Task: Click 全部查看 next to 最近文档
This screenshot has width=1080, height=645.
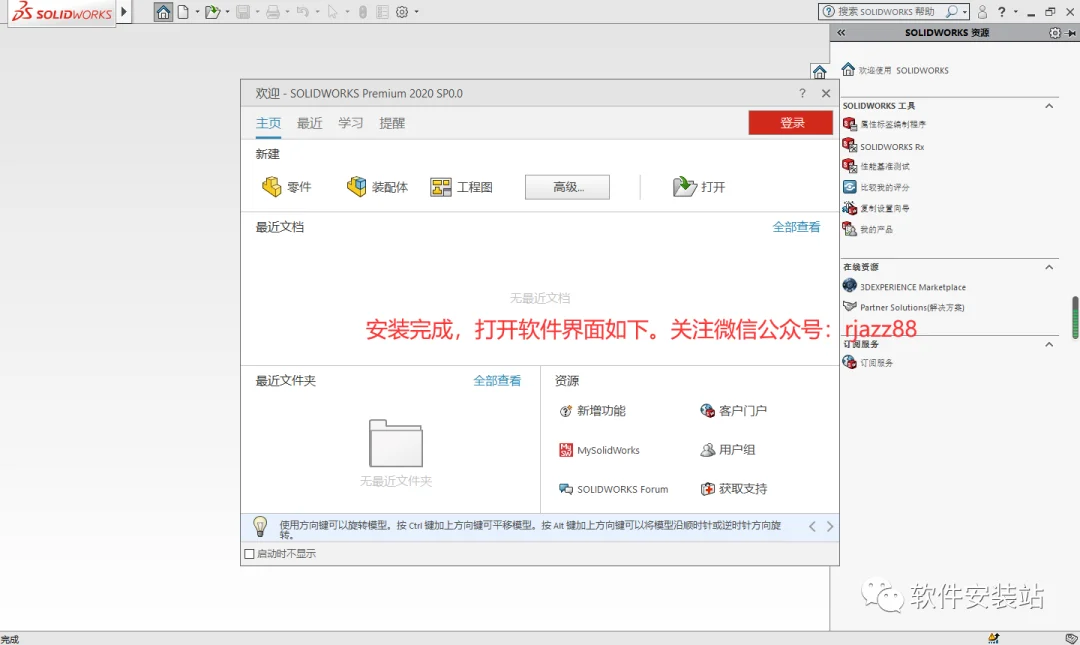Action: click(x=796, y=227)
